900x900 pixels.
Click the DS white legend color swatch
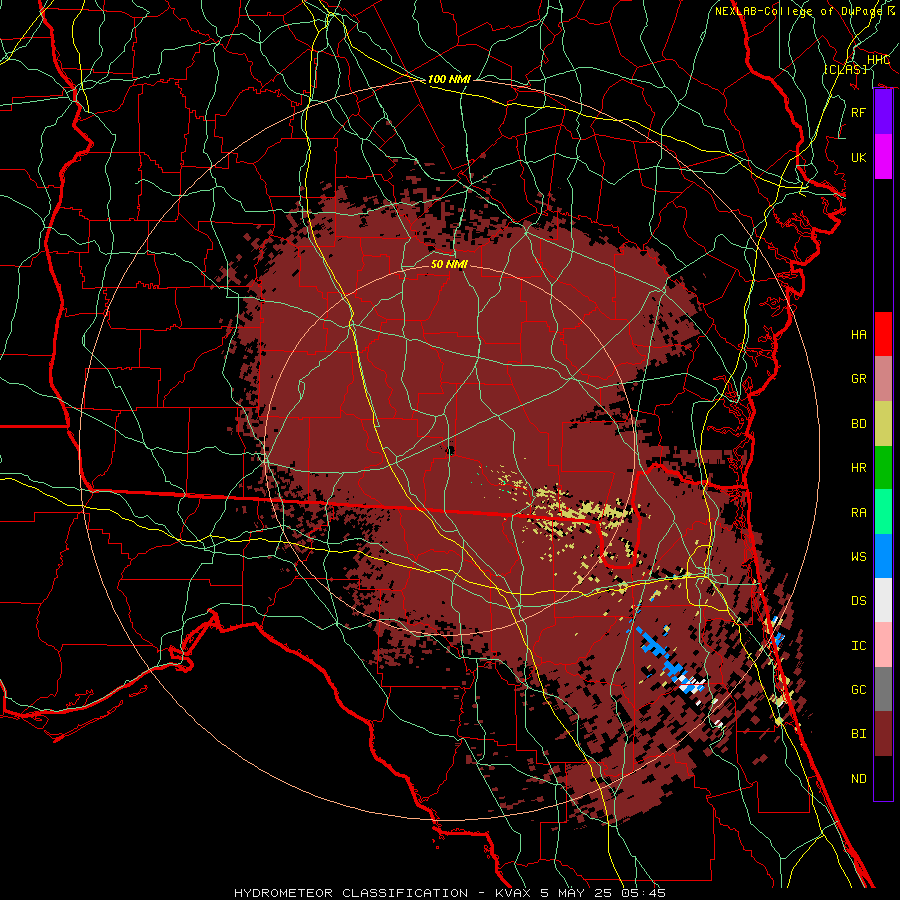[x=883, y=600]
